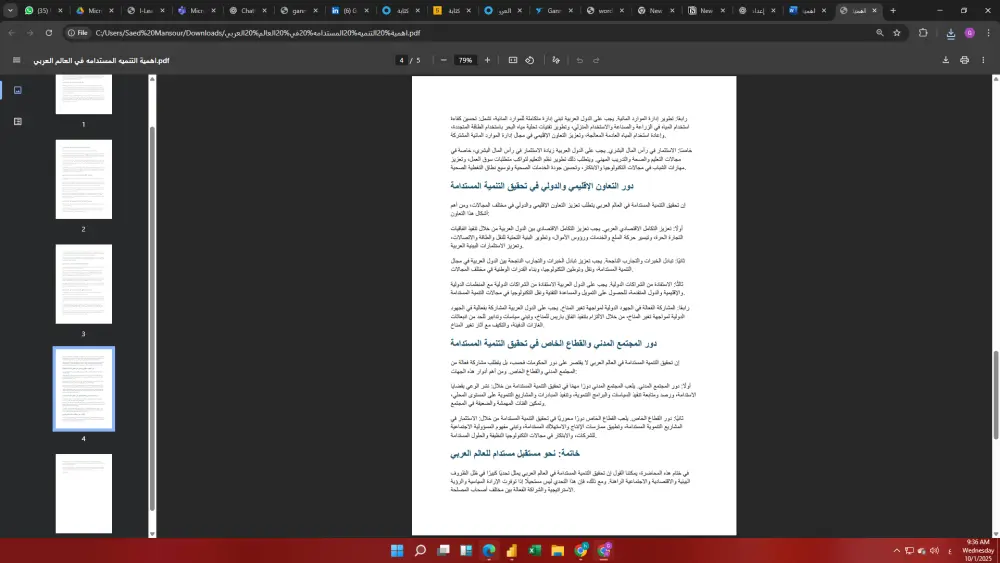Switch to the Google Drive tab
The width and height of the screenshot is (1000, 563).
93,10
